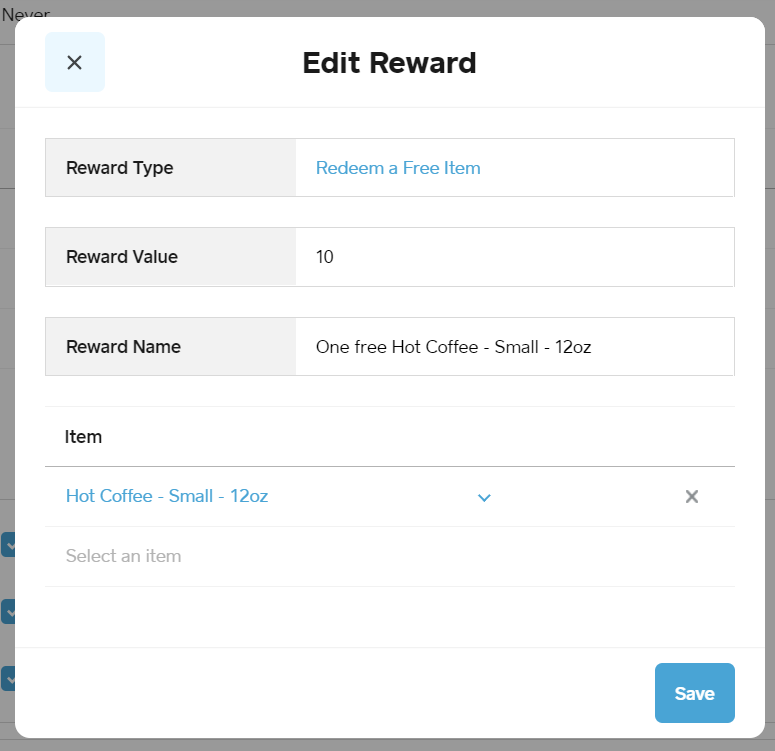Click into the Reward Name text field
This screenshot has height=751, width=775.
click(x=514, y=347)
